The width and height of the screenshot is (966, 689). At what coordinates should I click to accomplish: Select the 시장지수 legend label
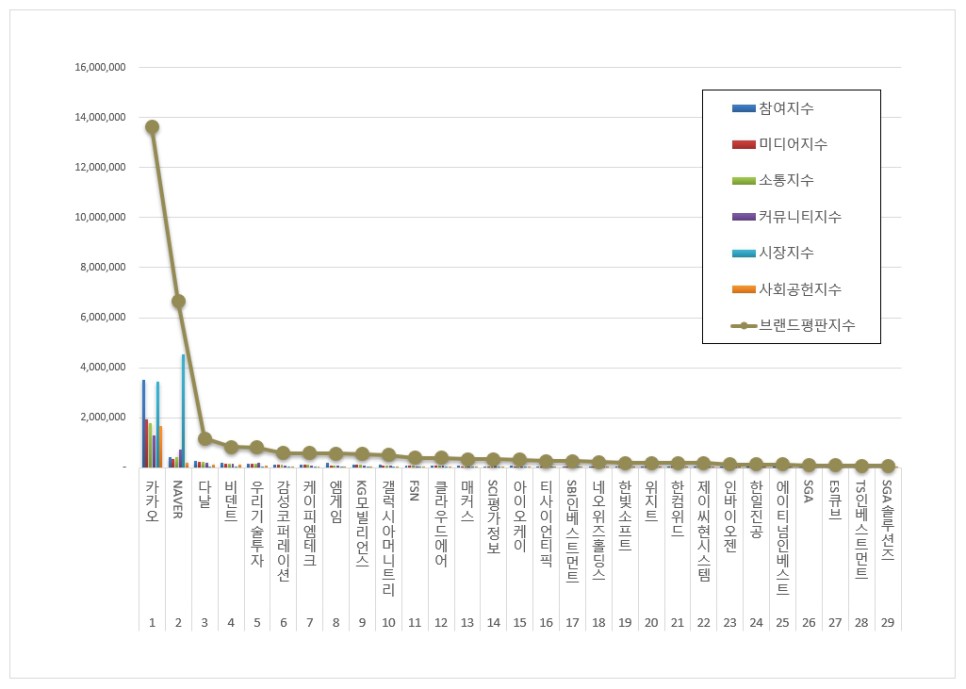pos(786,253)
